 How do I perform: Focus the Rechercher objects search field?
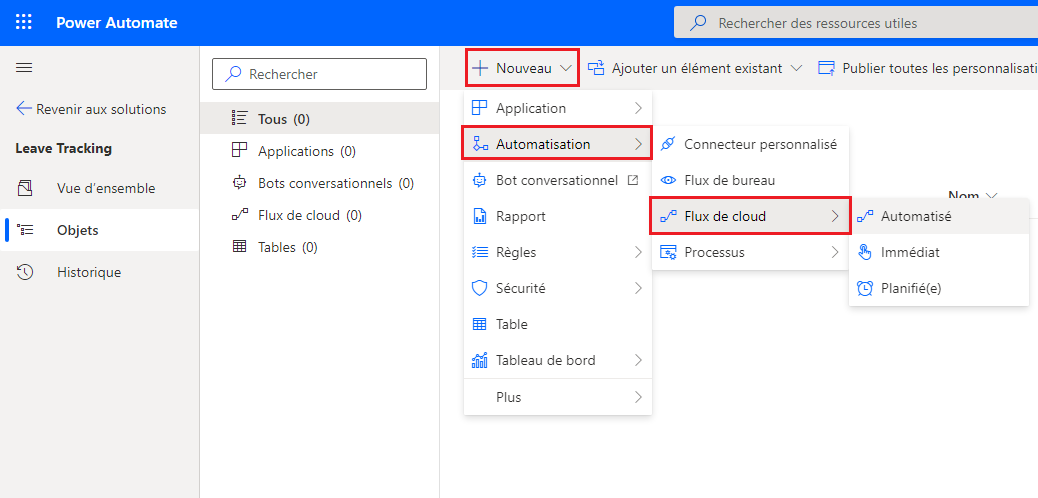coord(320,74)
